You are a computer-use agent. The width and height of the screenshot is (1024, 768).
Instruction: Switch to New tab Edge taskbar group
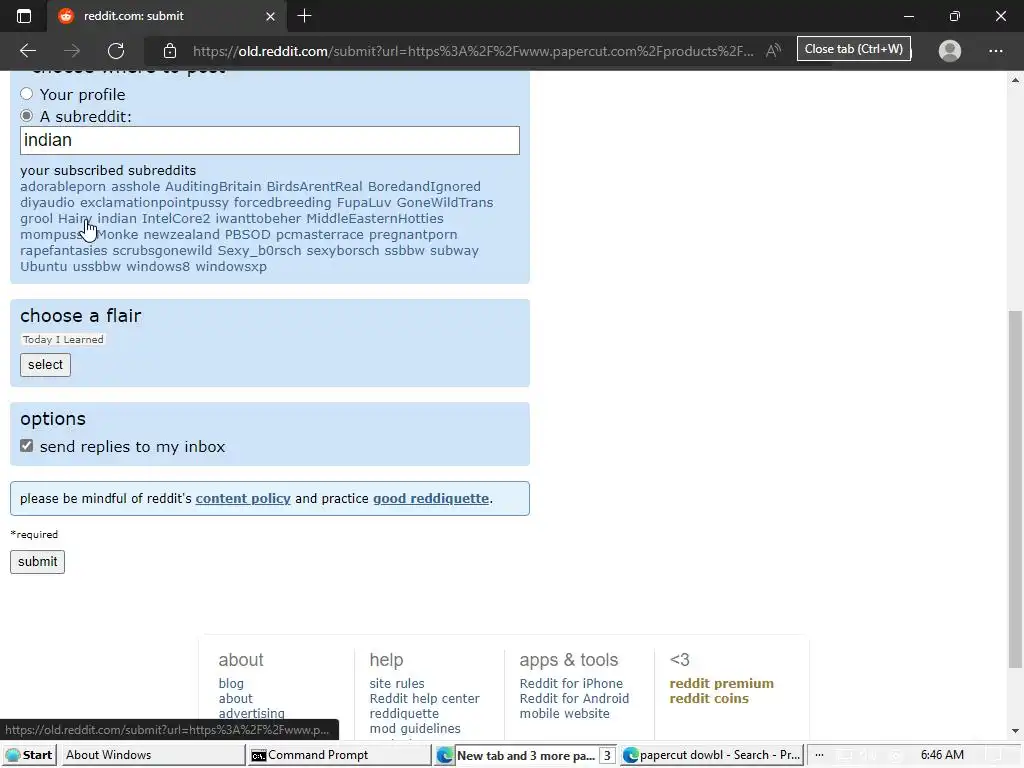pos(526,755)
